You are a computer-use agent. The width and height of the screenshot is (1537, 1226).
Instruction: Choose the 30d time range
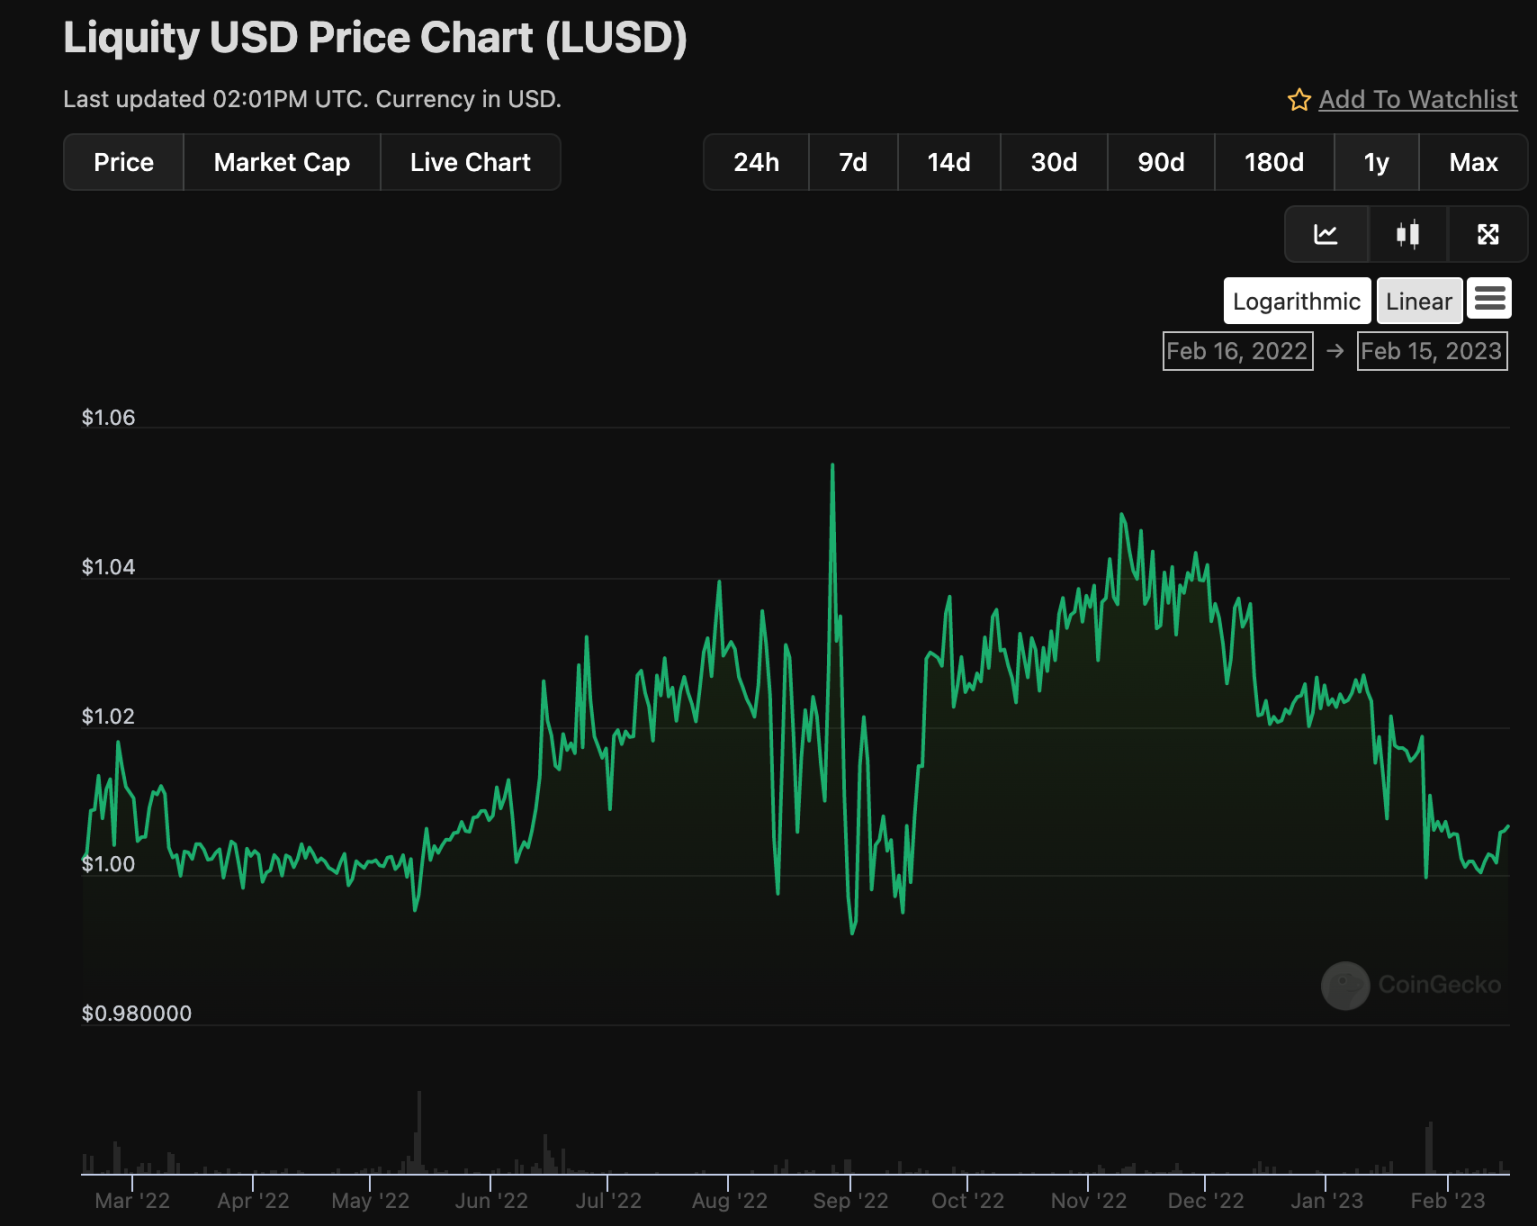[x=1054, y=162]
